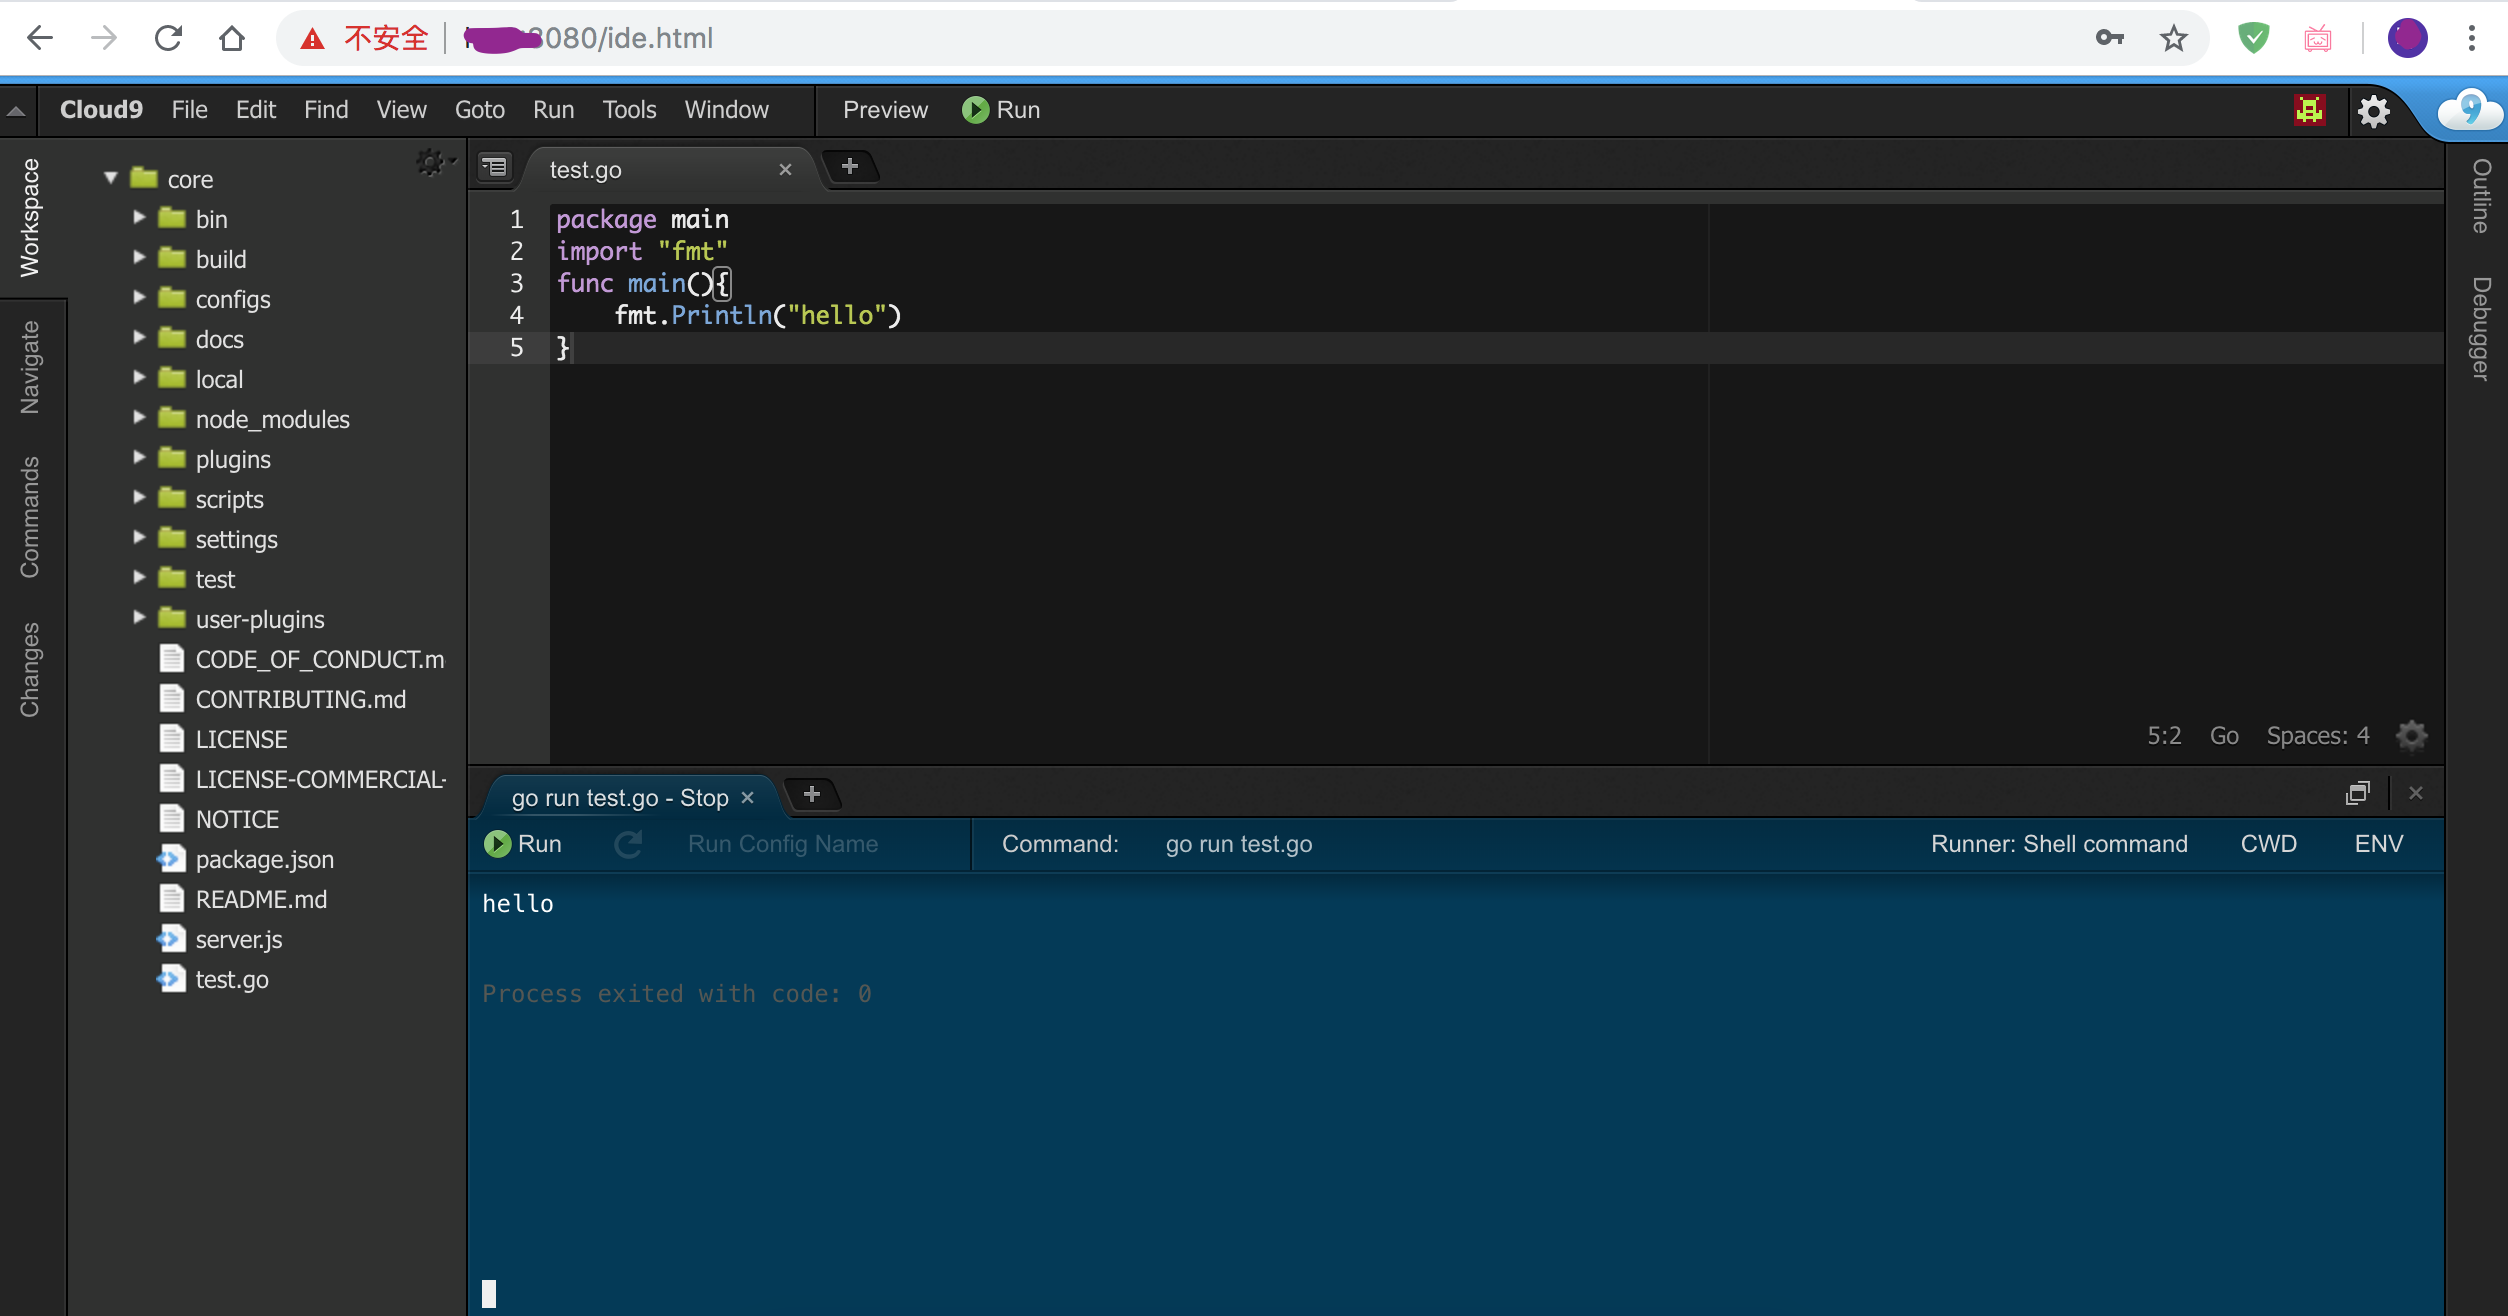
Task: Expand the plugins folder arrow
Action: (140, 458)
